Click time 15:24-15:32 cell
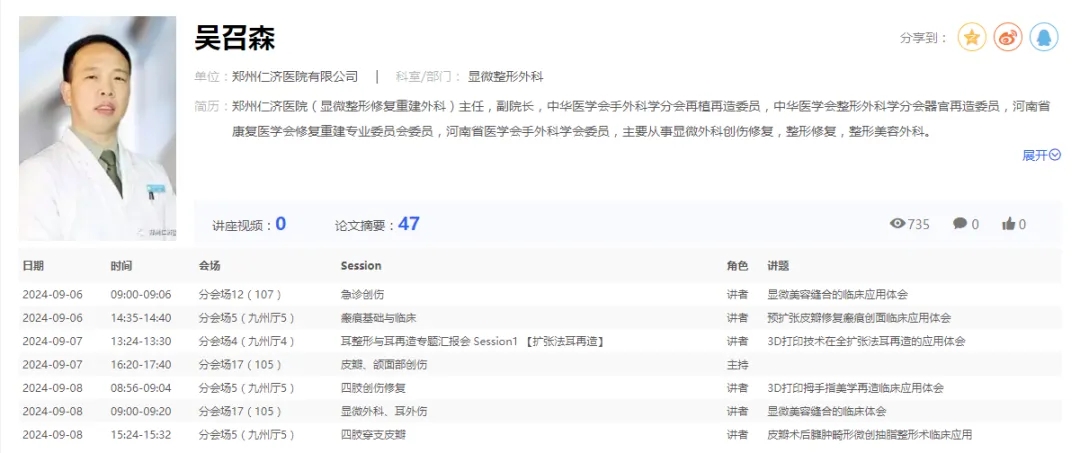The image size is (1080, 453). [141, 435]
